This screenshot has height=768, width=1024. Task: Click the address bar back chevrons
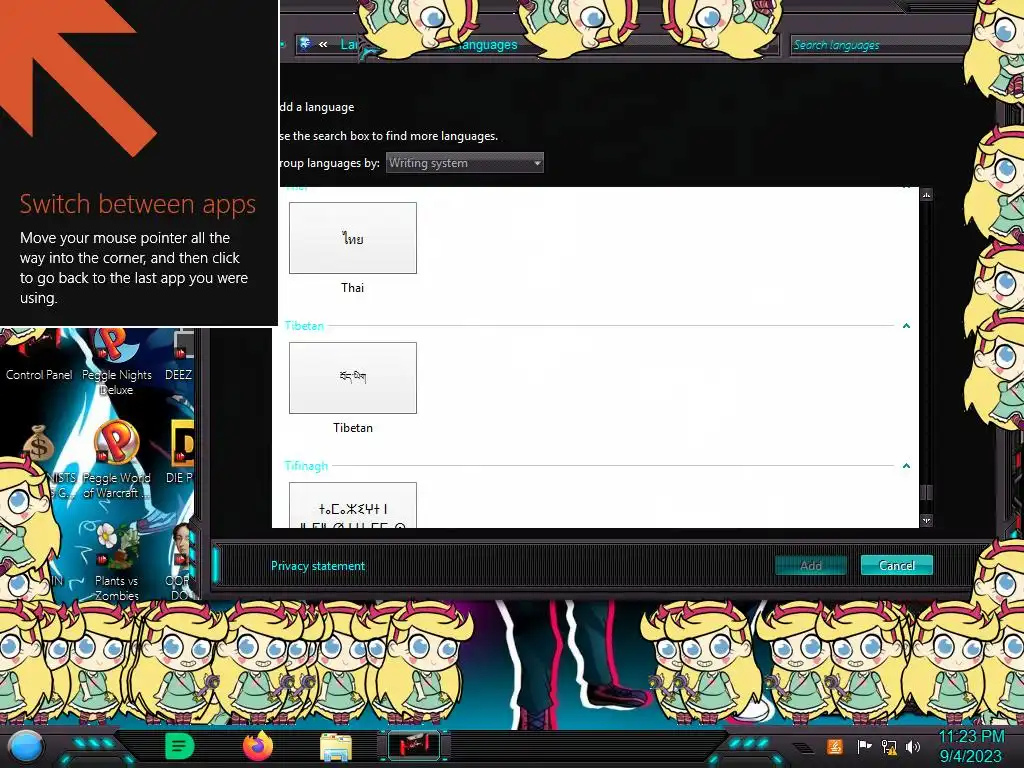tap(323, 44)
